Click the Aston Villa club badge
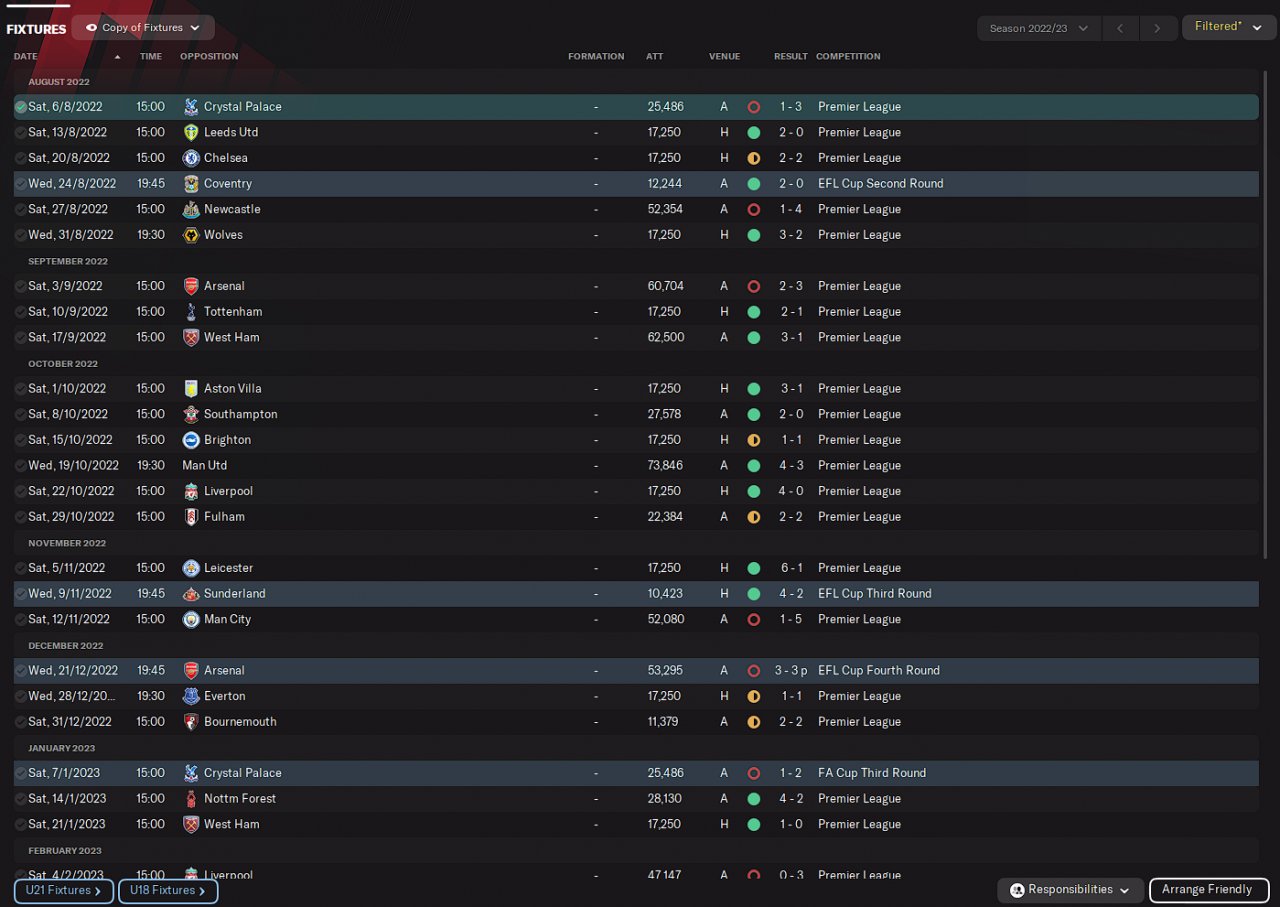This screenshot has height=907, width=1280. coord(191,389)
